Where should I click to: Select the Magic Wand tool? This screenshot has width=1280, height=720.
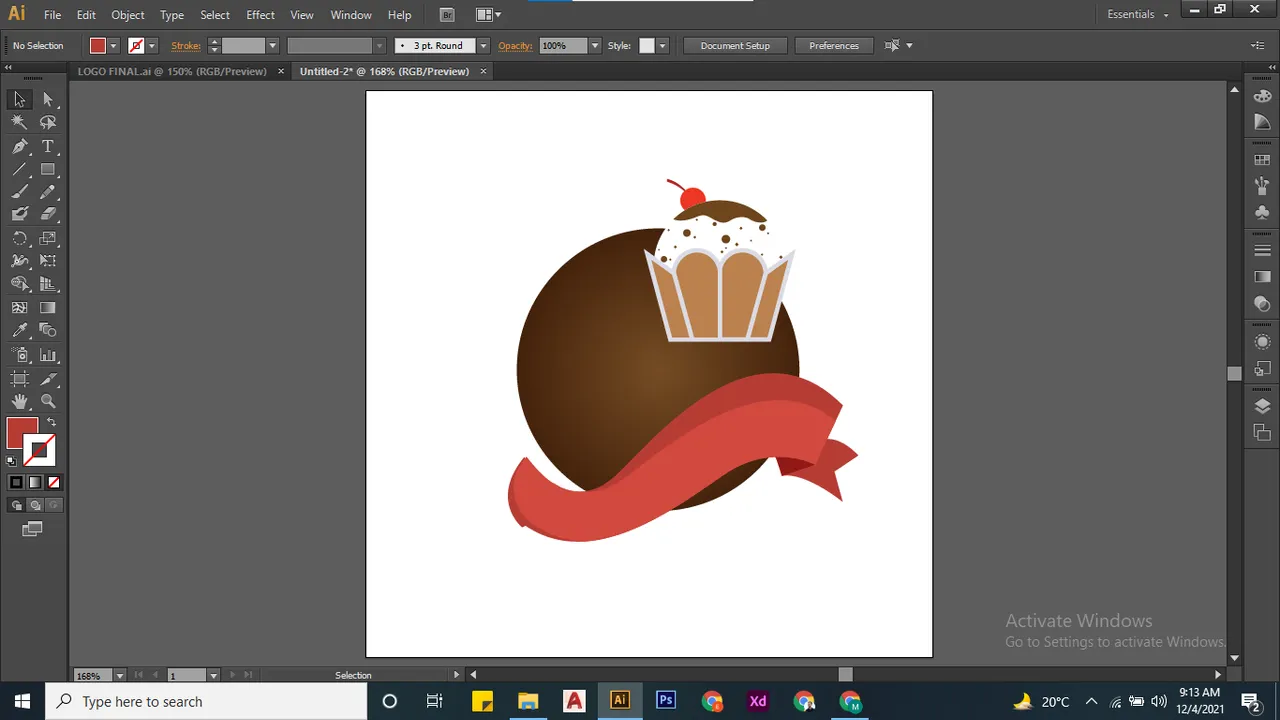pos(19,122)
